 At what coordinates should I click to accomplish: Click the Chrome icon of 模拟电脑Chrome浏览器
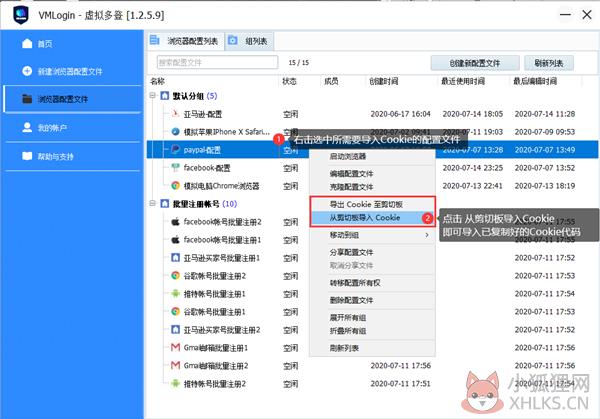[x=175, y=186]
